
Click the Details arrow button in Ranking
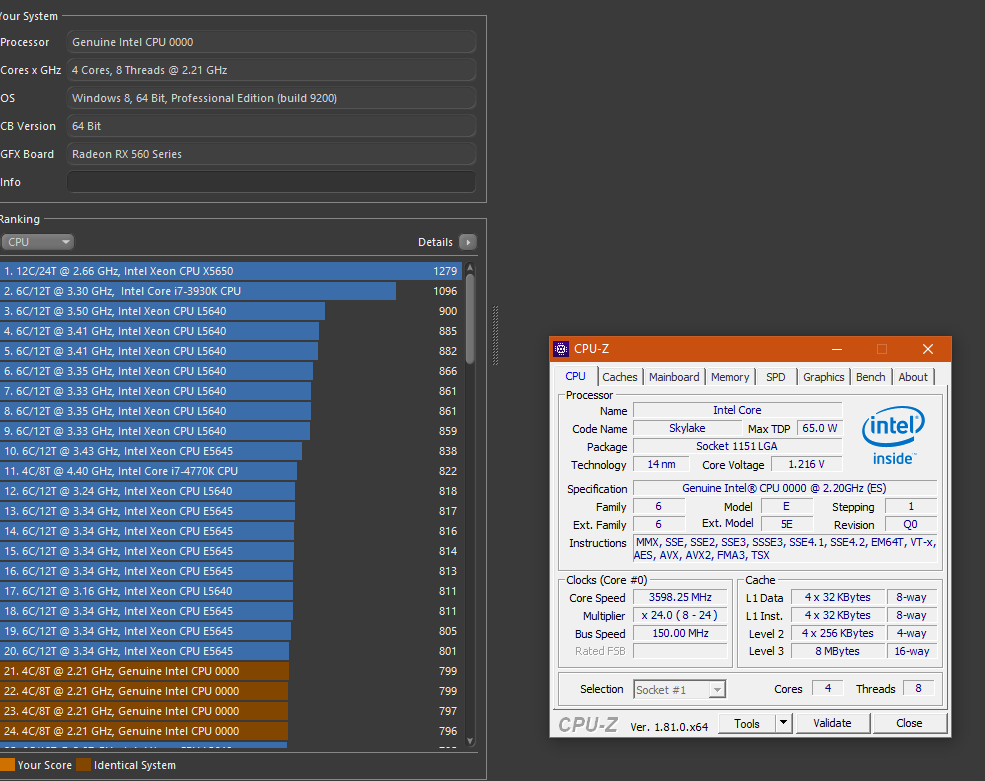468,242
